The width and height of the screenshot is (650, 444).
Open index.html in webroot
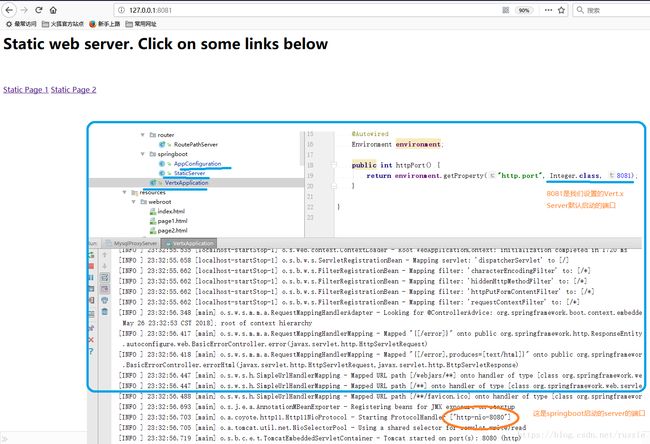167,211
